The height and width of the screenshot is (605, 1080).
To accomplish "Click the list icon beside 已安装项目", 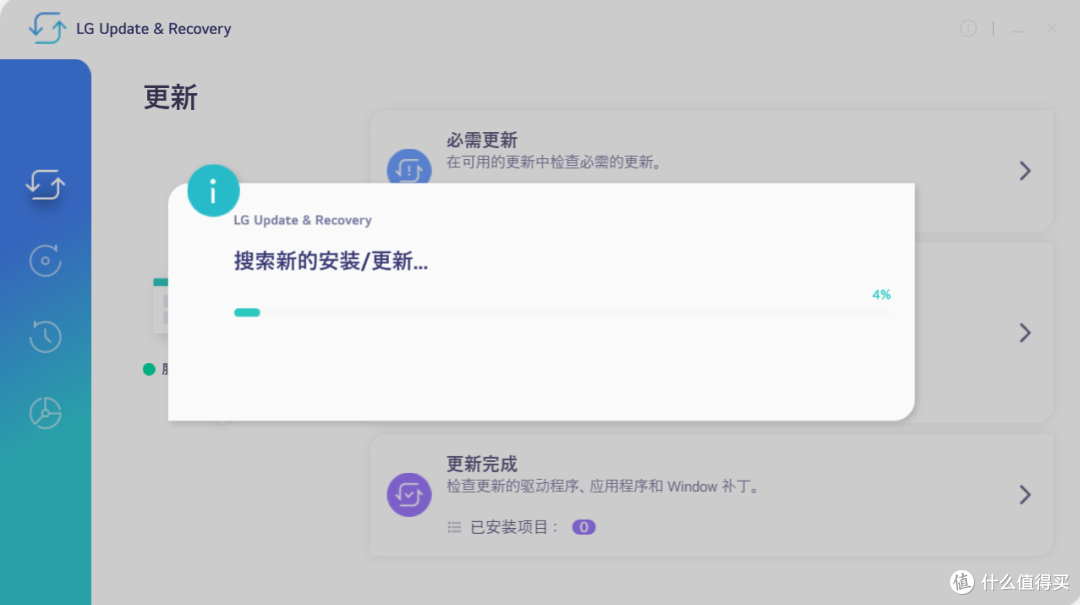I will 454,527.
